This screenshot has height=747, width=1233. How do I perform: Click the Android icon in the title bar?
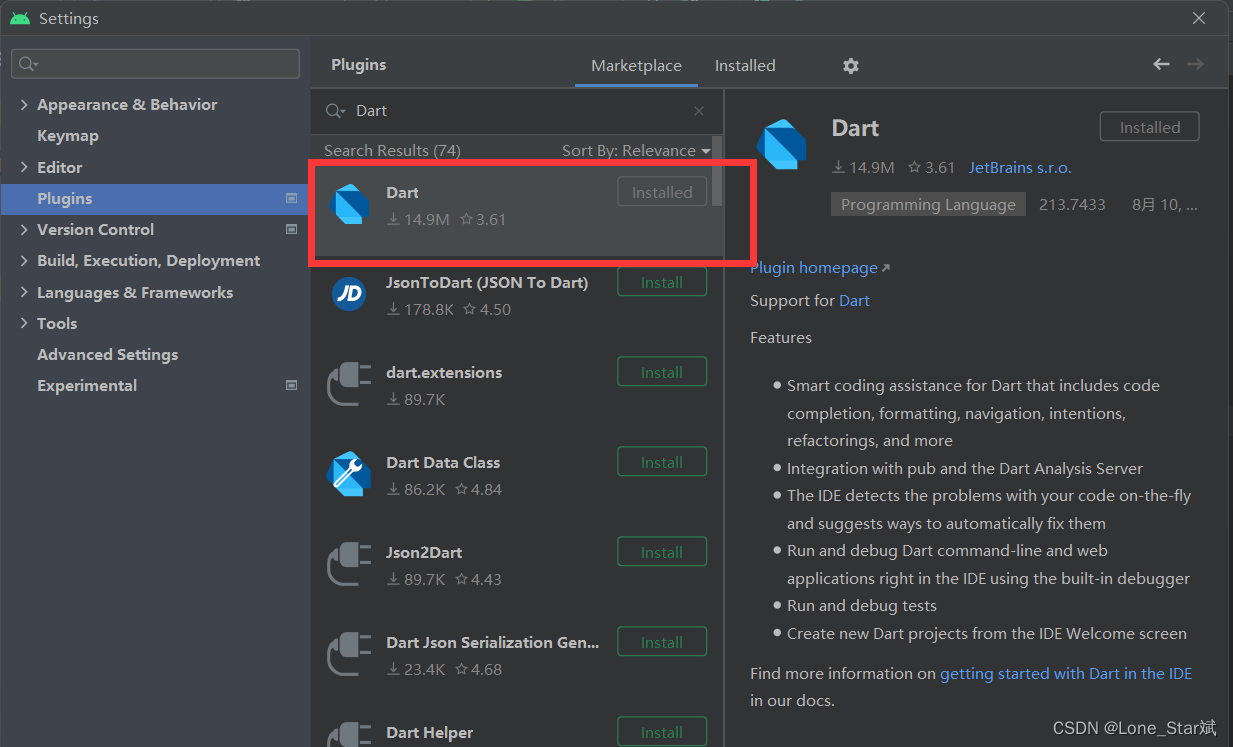tap(20, 18)
